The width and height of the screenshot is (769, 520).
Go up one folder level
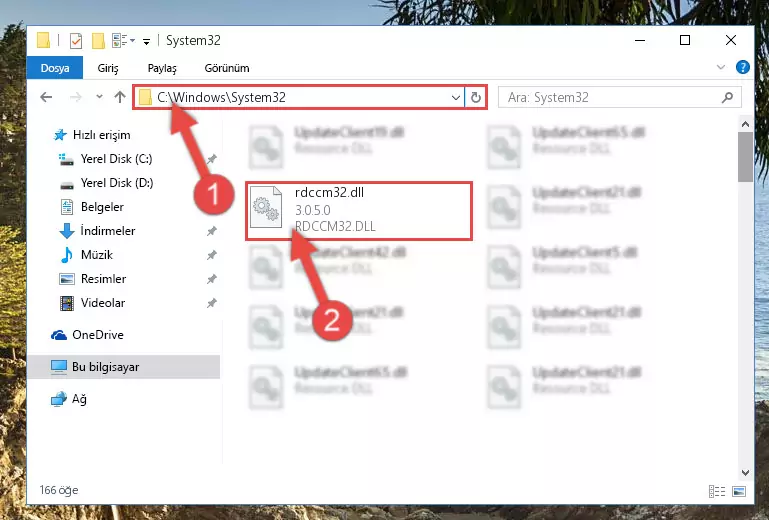(x=120, y=97)
